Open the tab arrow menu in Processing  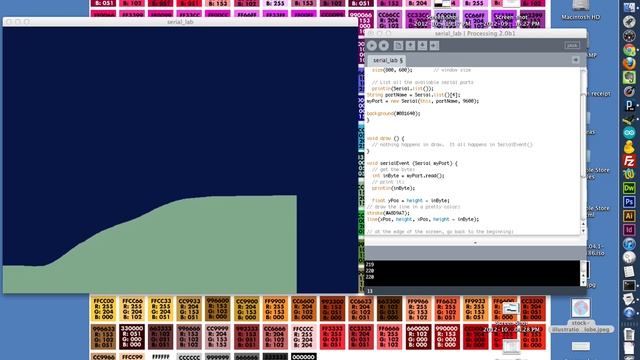(x=576, y=60)
